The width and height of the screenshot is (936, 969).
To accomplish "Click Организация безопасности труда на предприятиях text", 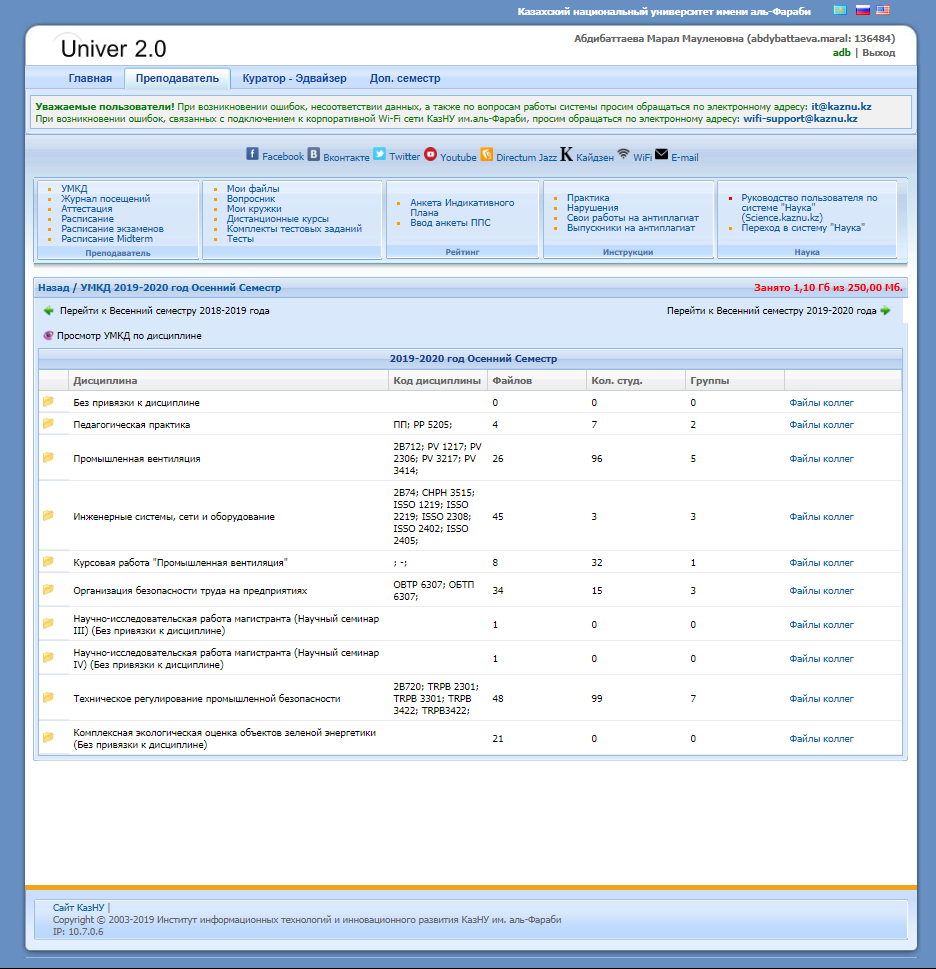I will (x=190, y=591).
